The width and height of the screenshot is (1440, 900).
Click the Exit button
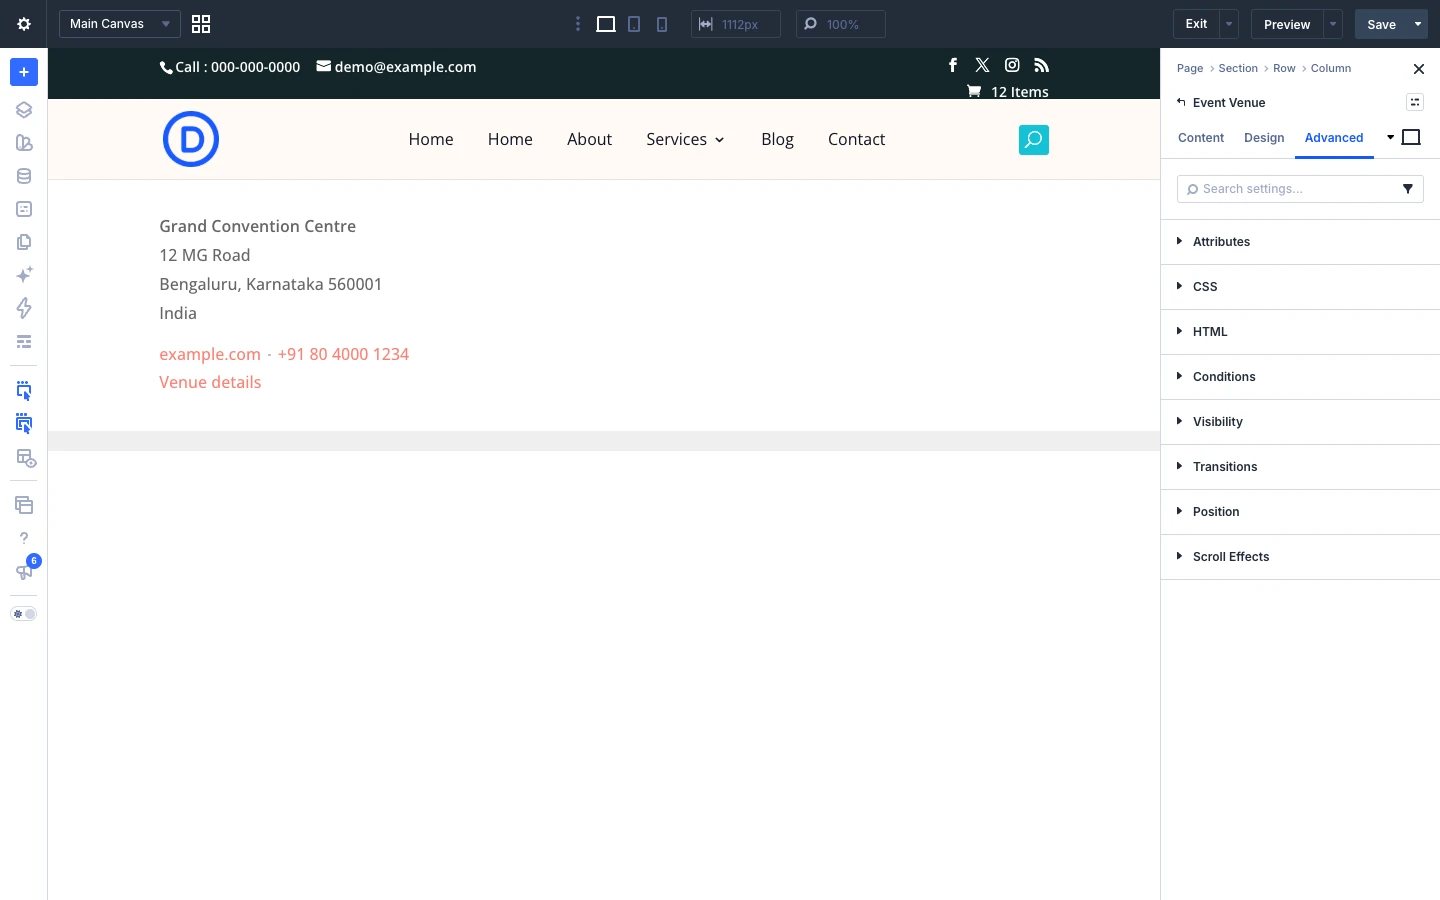tap(1196, 24)
